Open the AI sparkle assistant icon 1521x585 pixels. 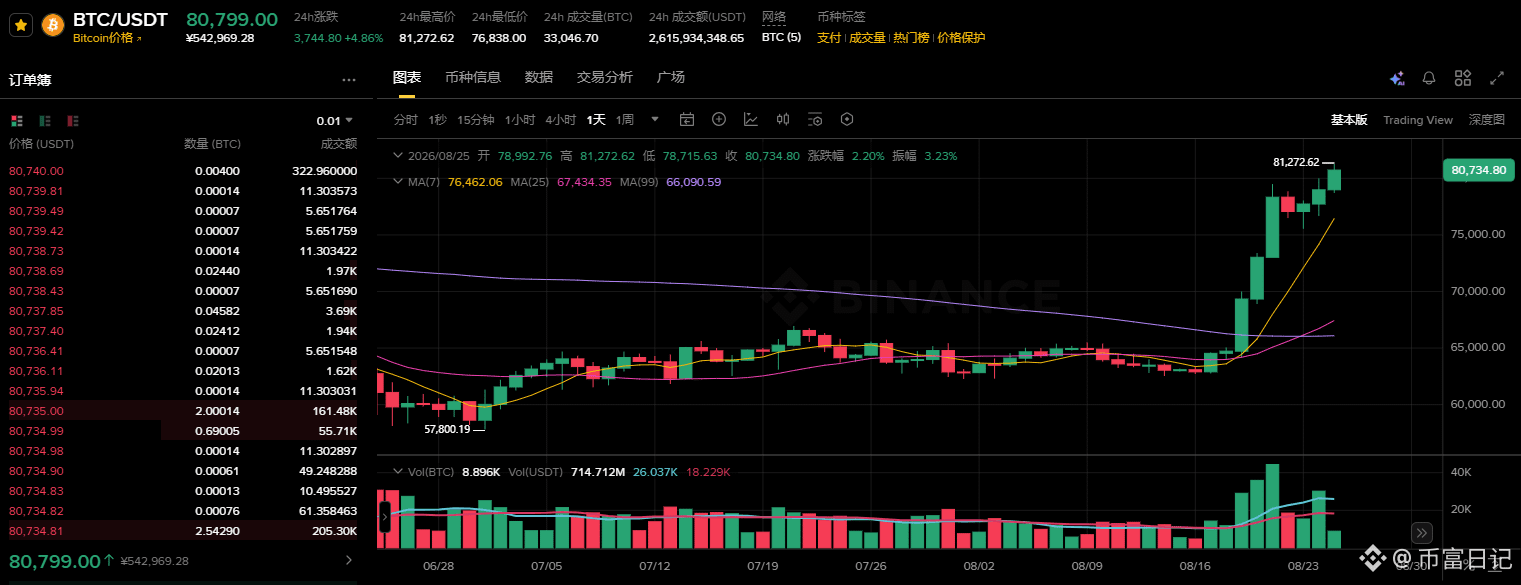click(1397, 78)
